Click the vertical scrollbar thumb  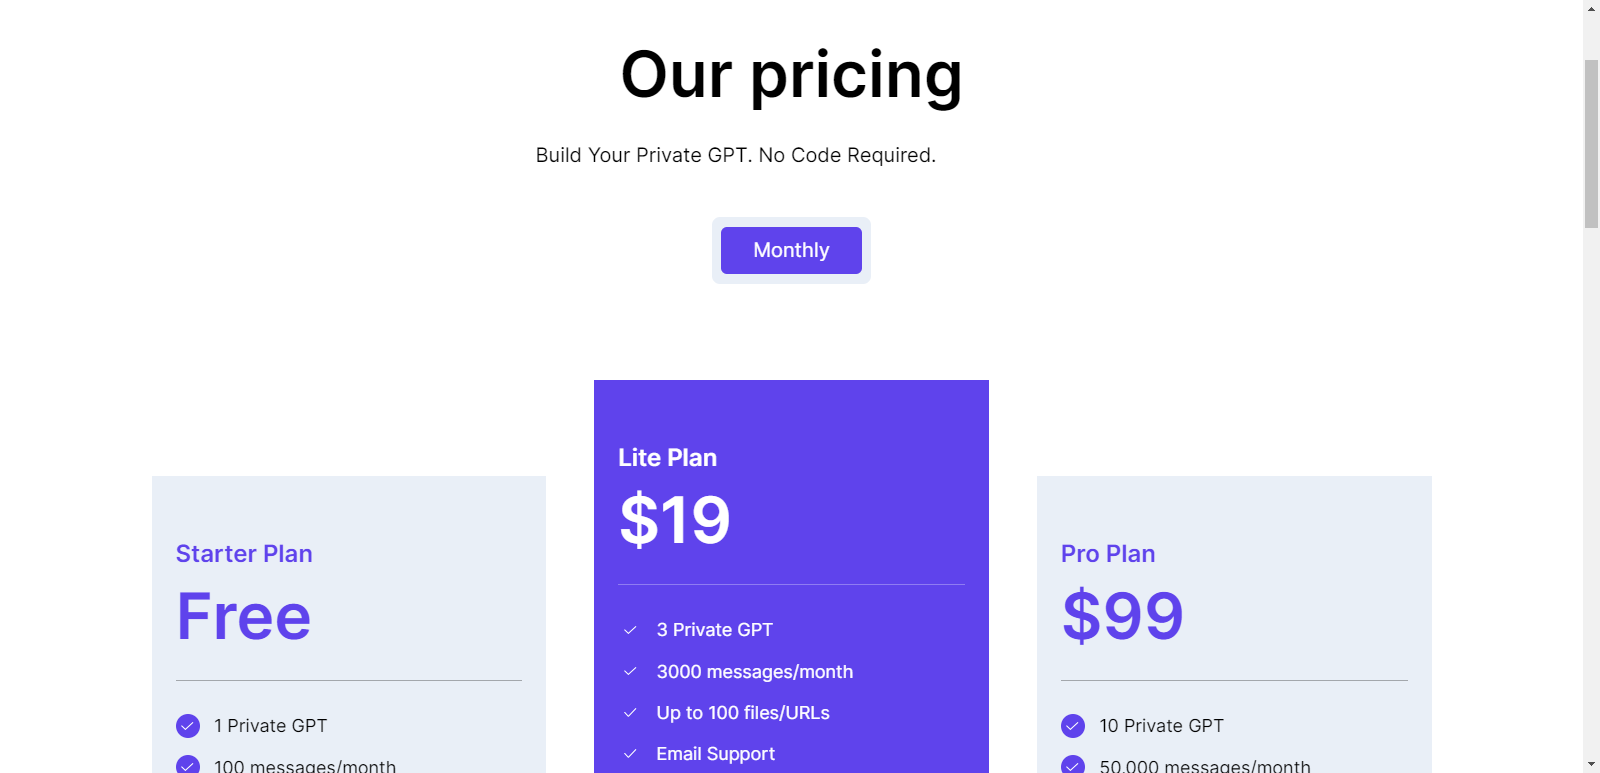click(1591, 144)
